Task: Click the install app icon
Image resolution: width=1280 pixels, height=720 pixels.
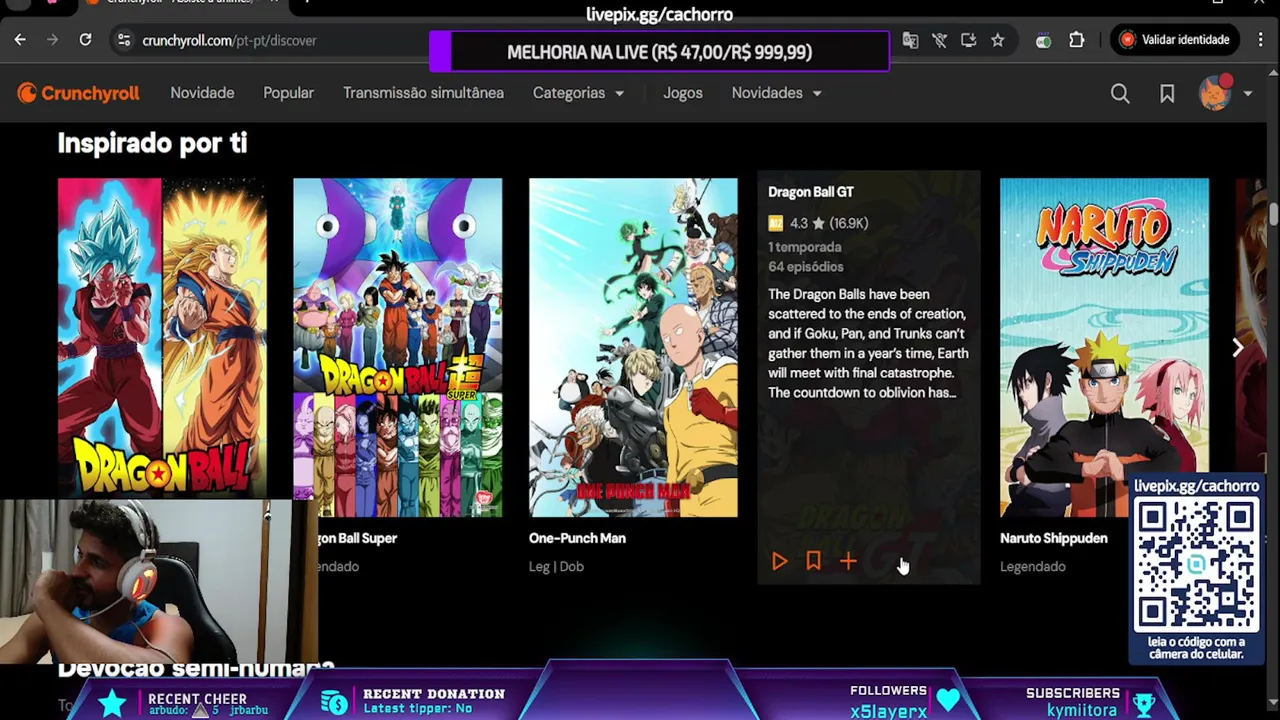Action: [x=968, y=40]
